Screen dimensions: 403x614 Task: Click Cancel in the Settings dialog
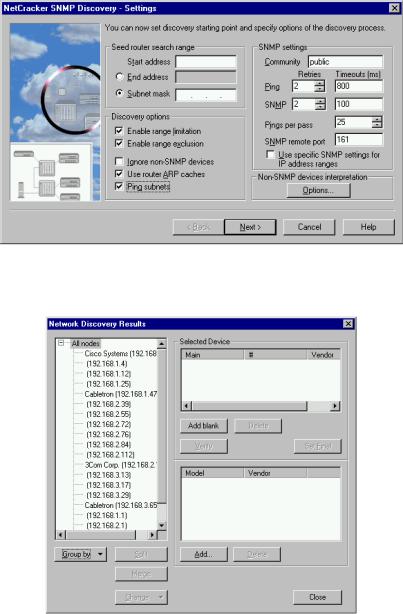click(x=309, y=227)
